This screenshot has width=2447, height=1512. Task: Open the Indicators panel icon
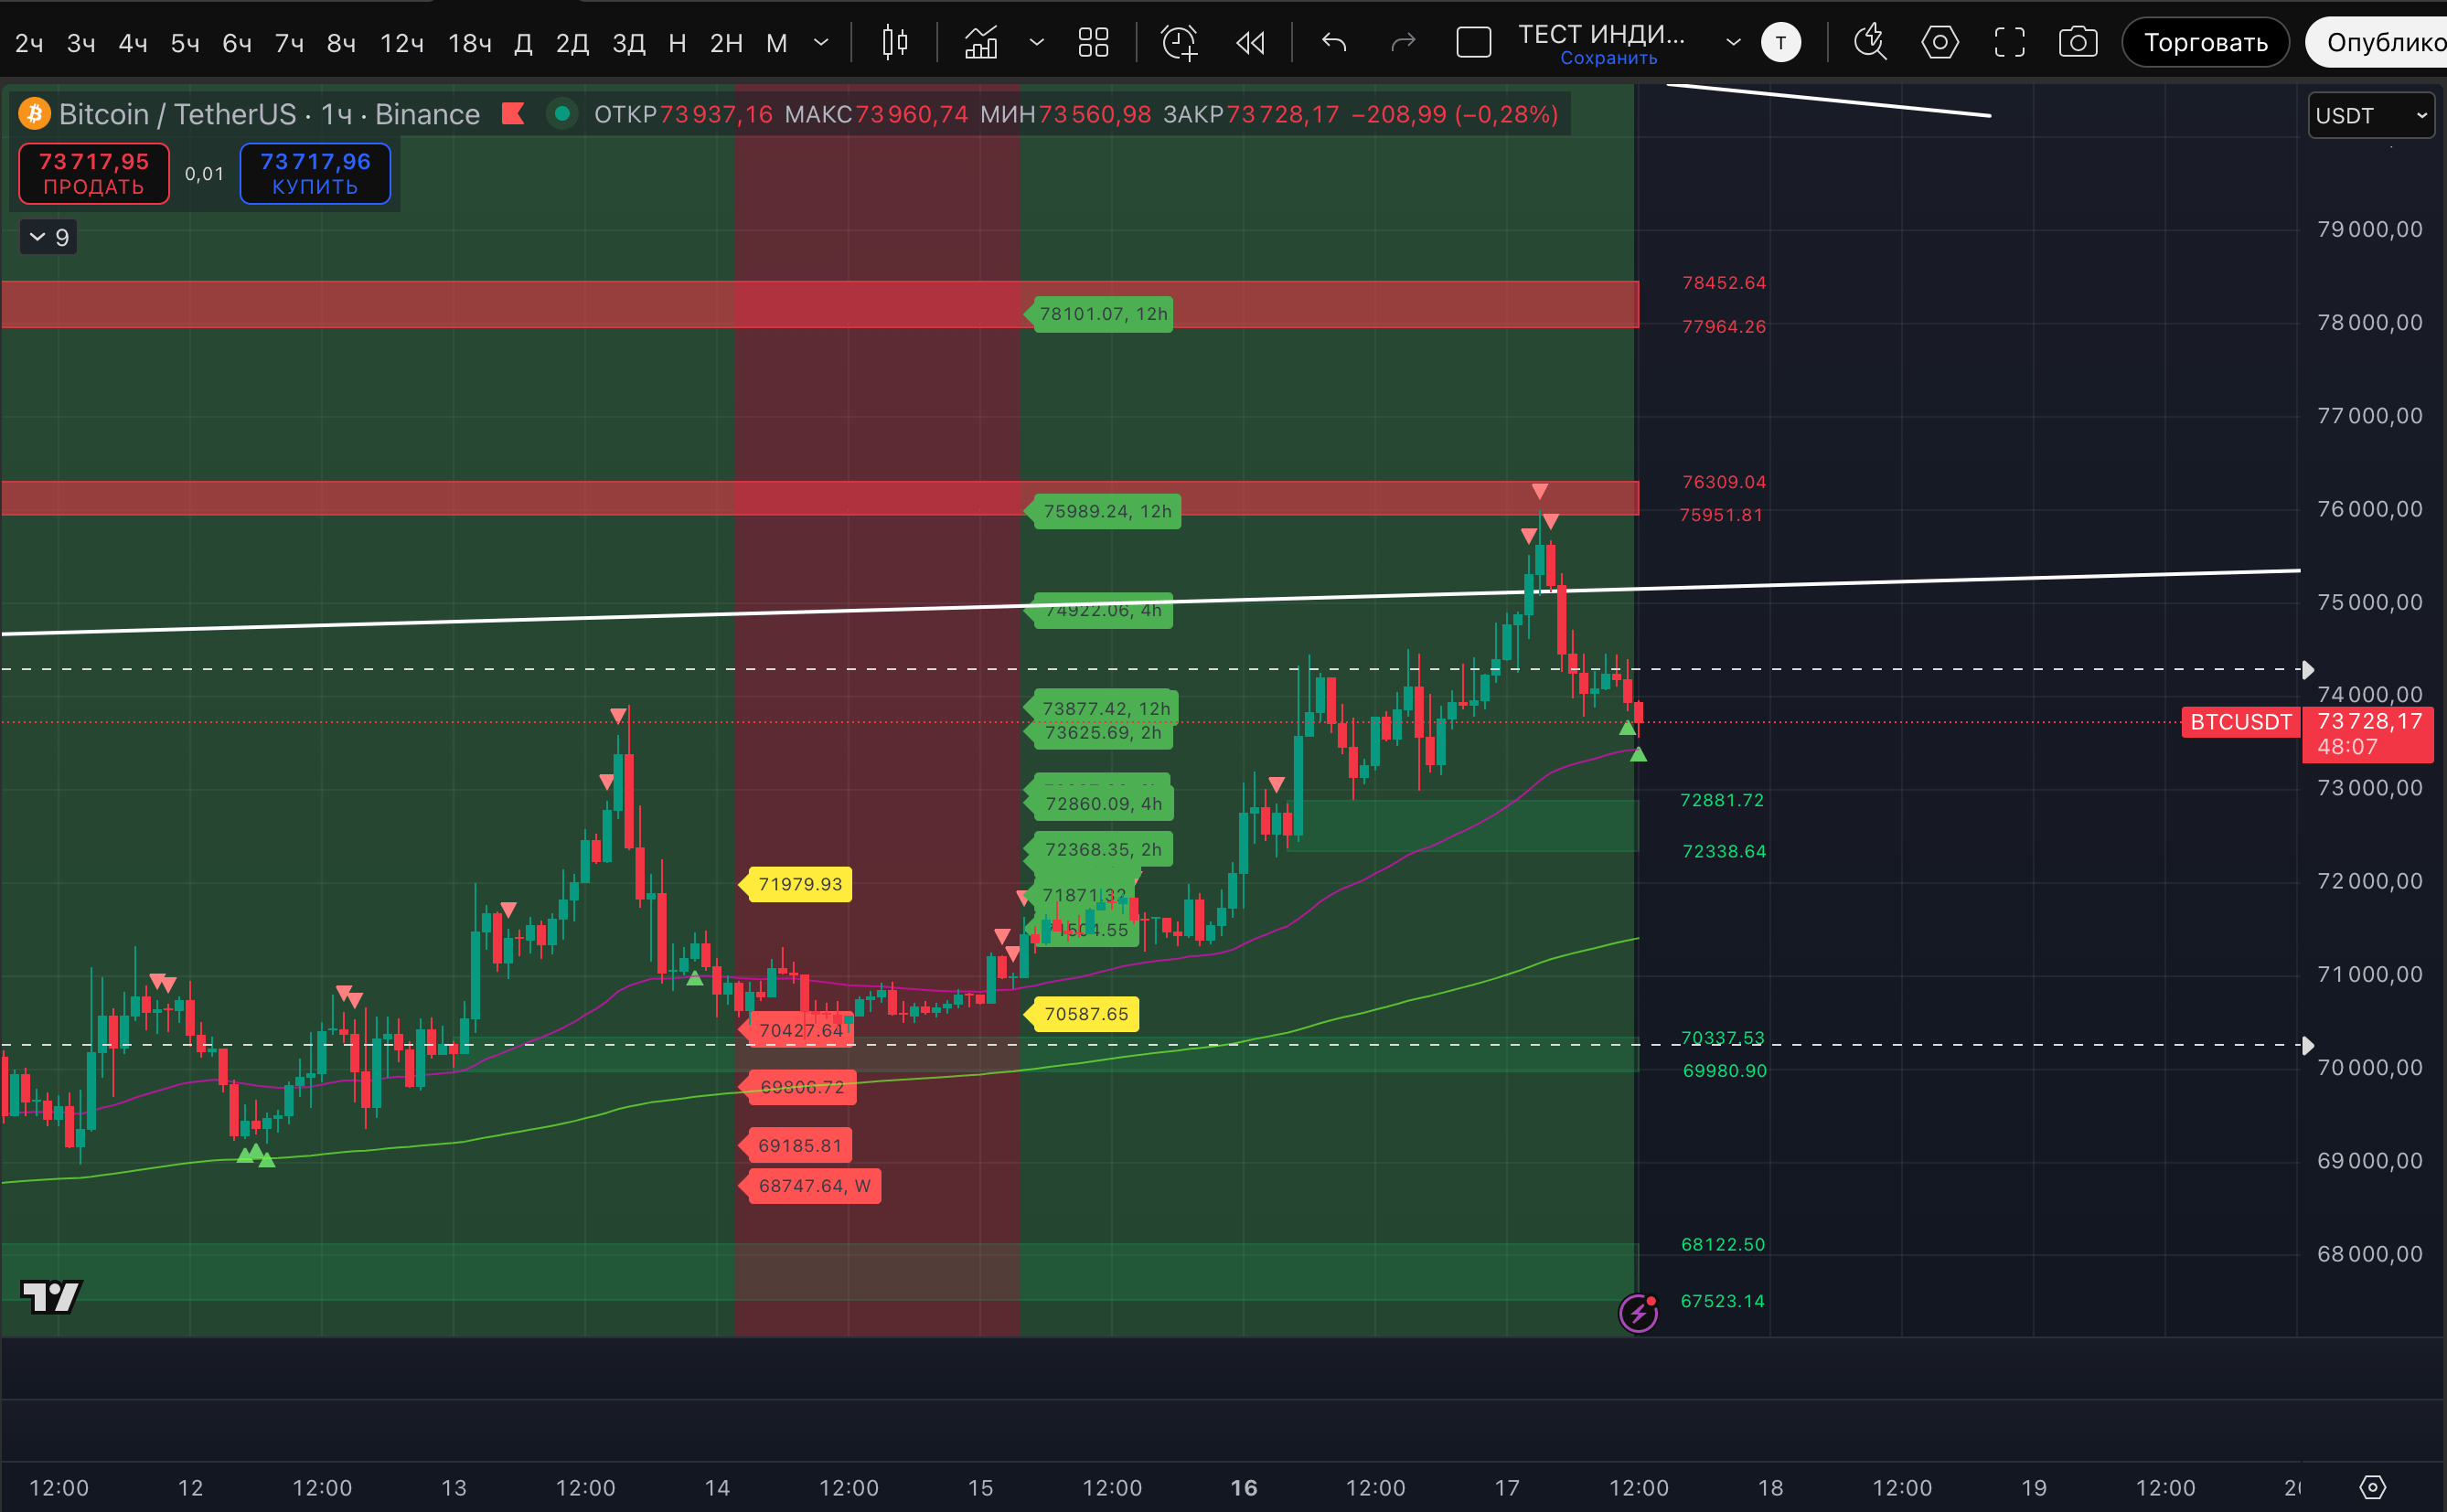981,43
